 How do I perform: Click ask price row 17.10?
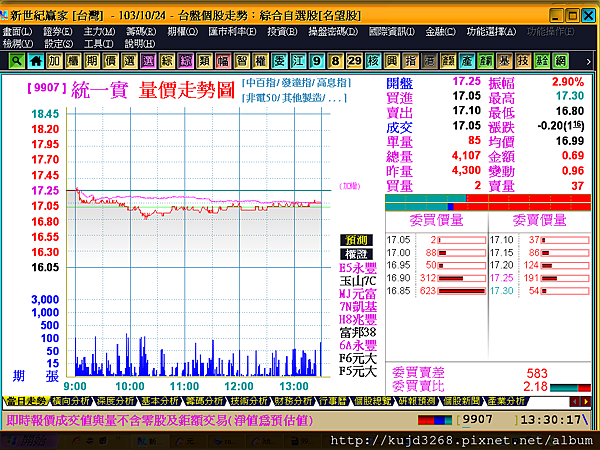pos(540,240)
